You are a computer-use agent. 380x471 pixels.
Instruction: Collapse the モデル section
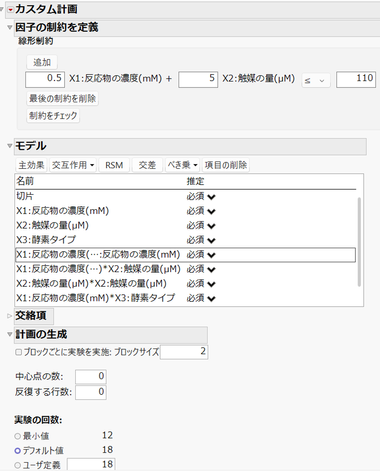click(x=10, y=146)
